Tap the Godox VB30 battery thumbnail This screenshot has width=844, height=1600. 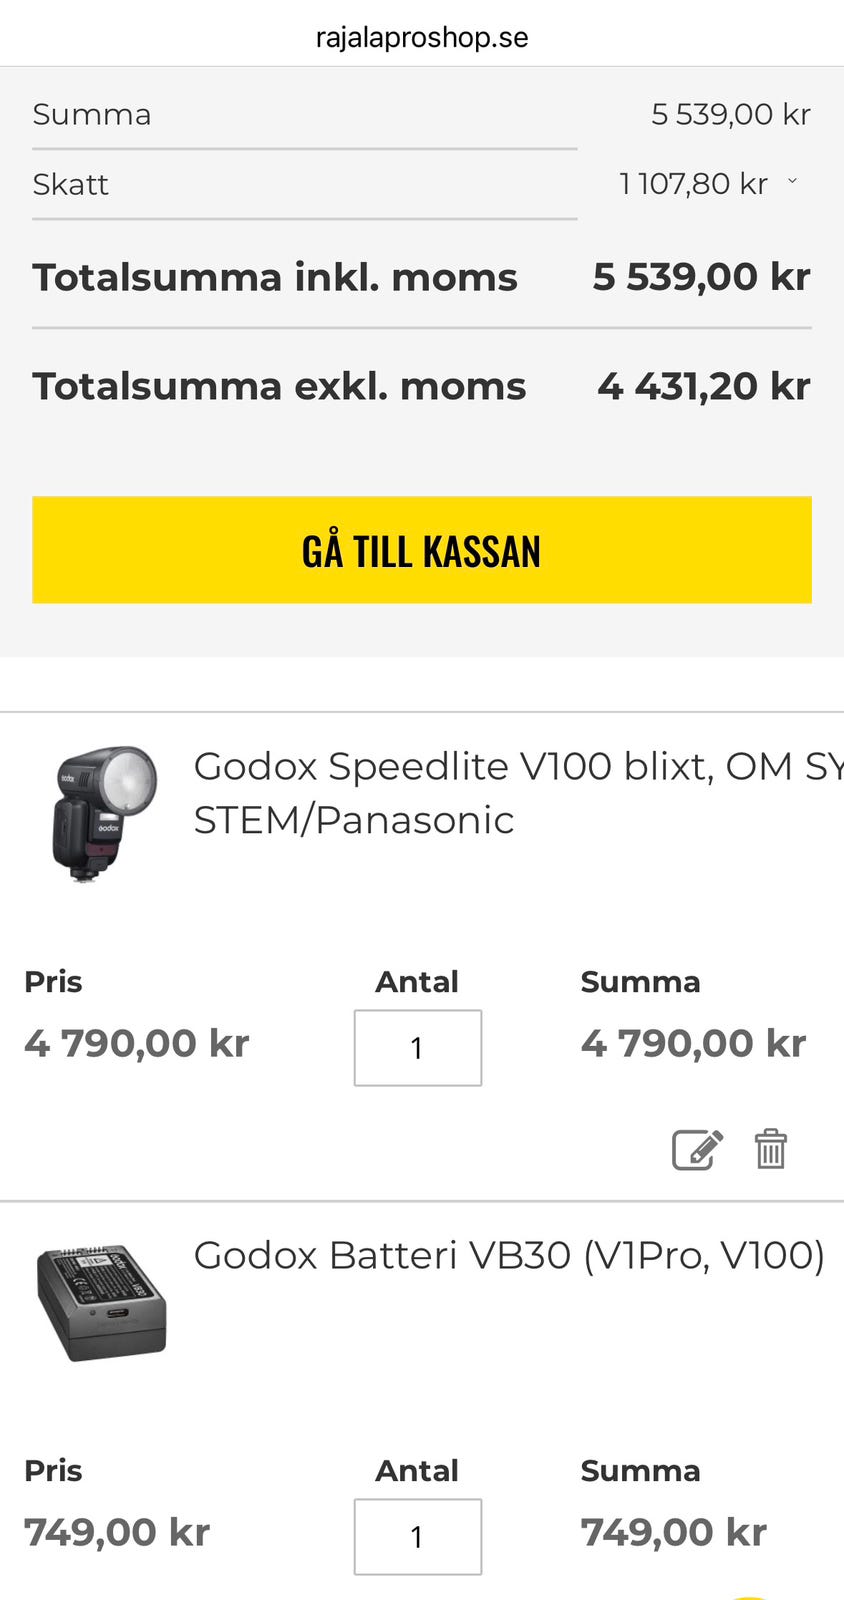point(101,1303)
